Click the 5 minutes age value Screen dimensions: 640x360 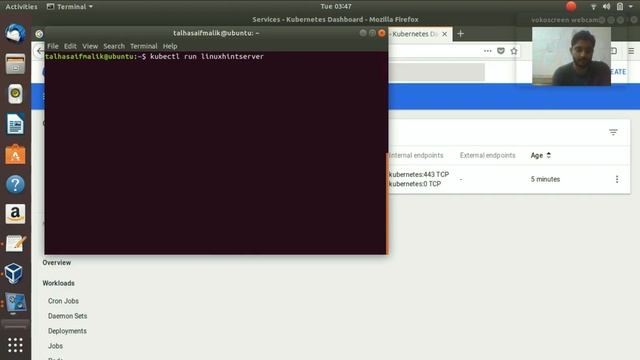pyautogui.click(x=545, y=179)
